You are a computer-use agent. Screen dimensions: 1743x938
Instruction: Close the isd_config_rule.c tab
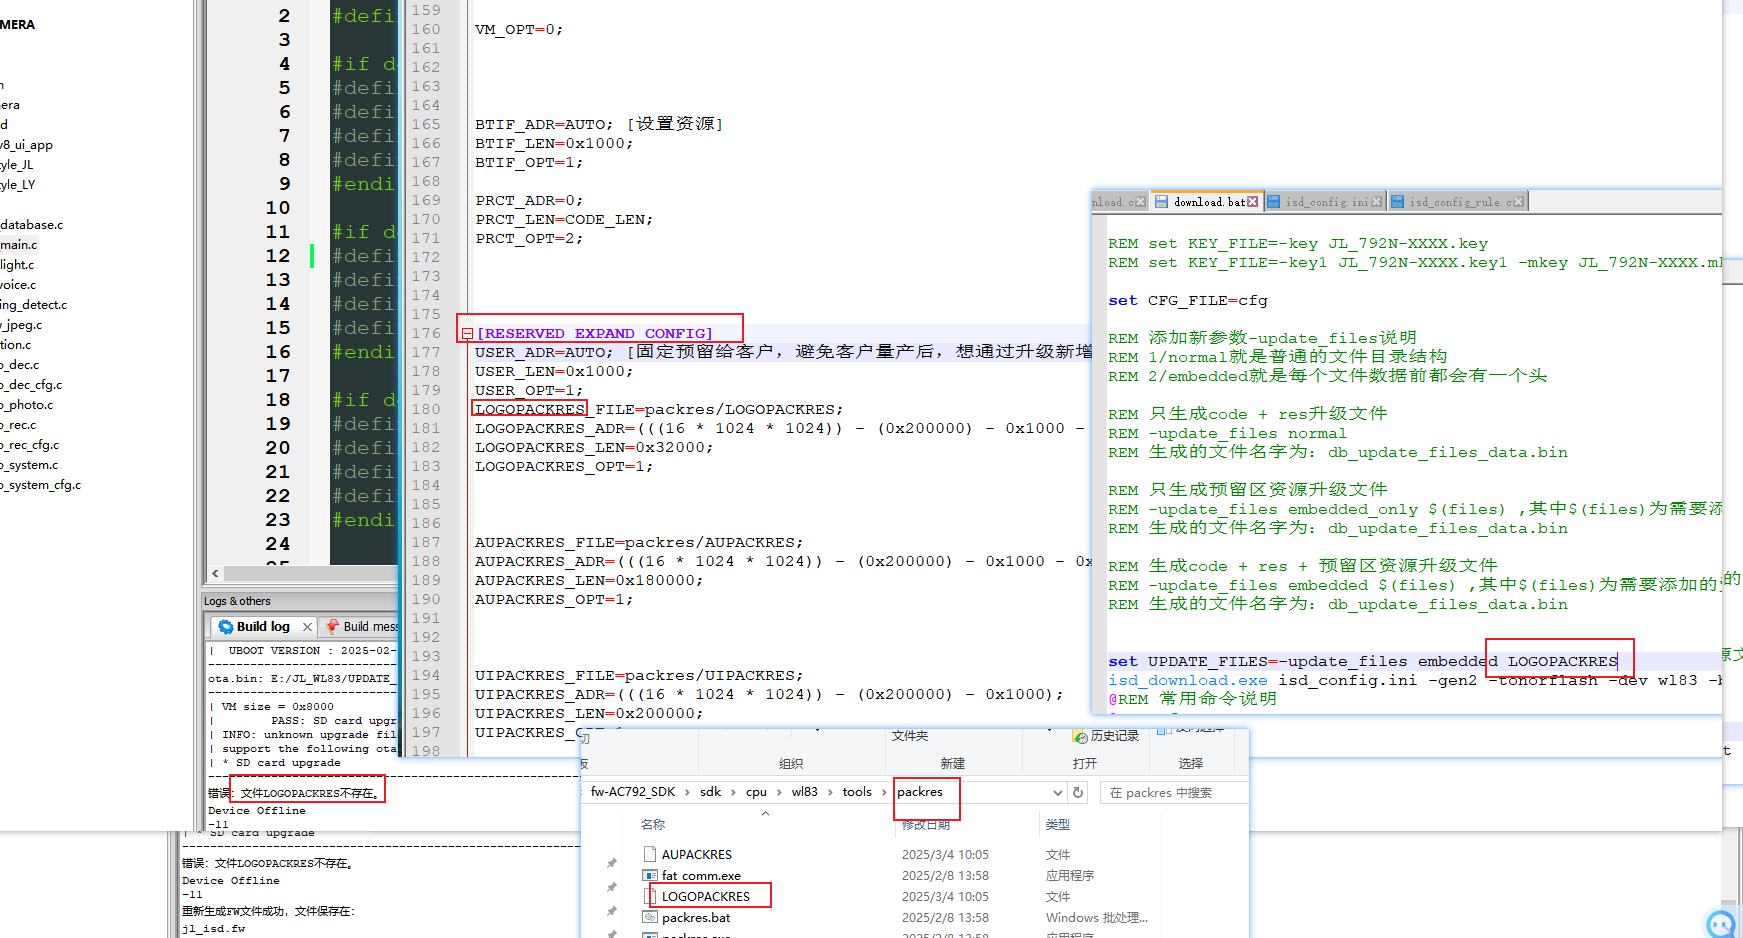pyautogui.click(x=1518, y=202)
